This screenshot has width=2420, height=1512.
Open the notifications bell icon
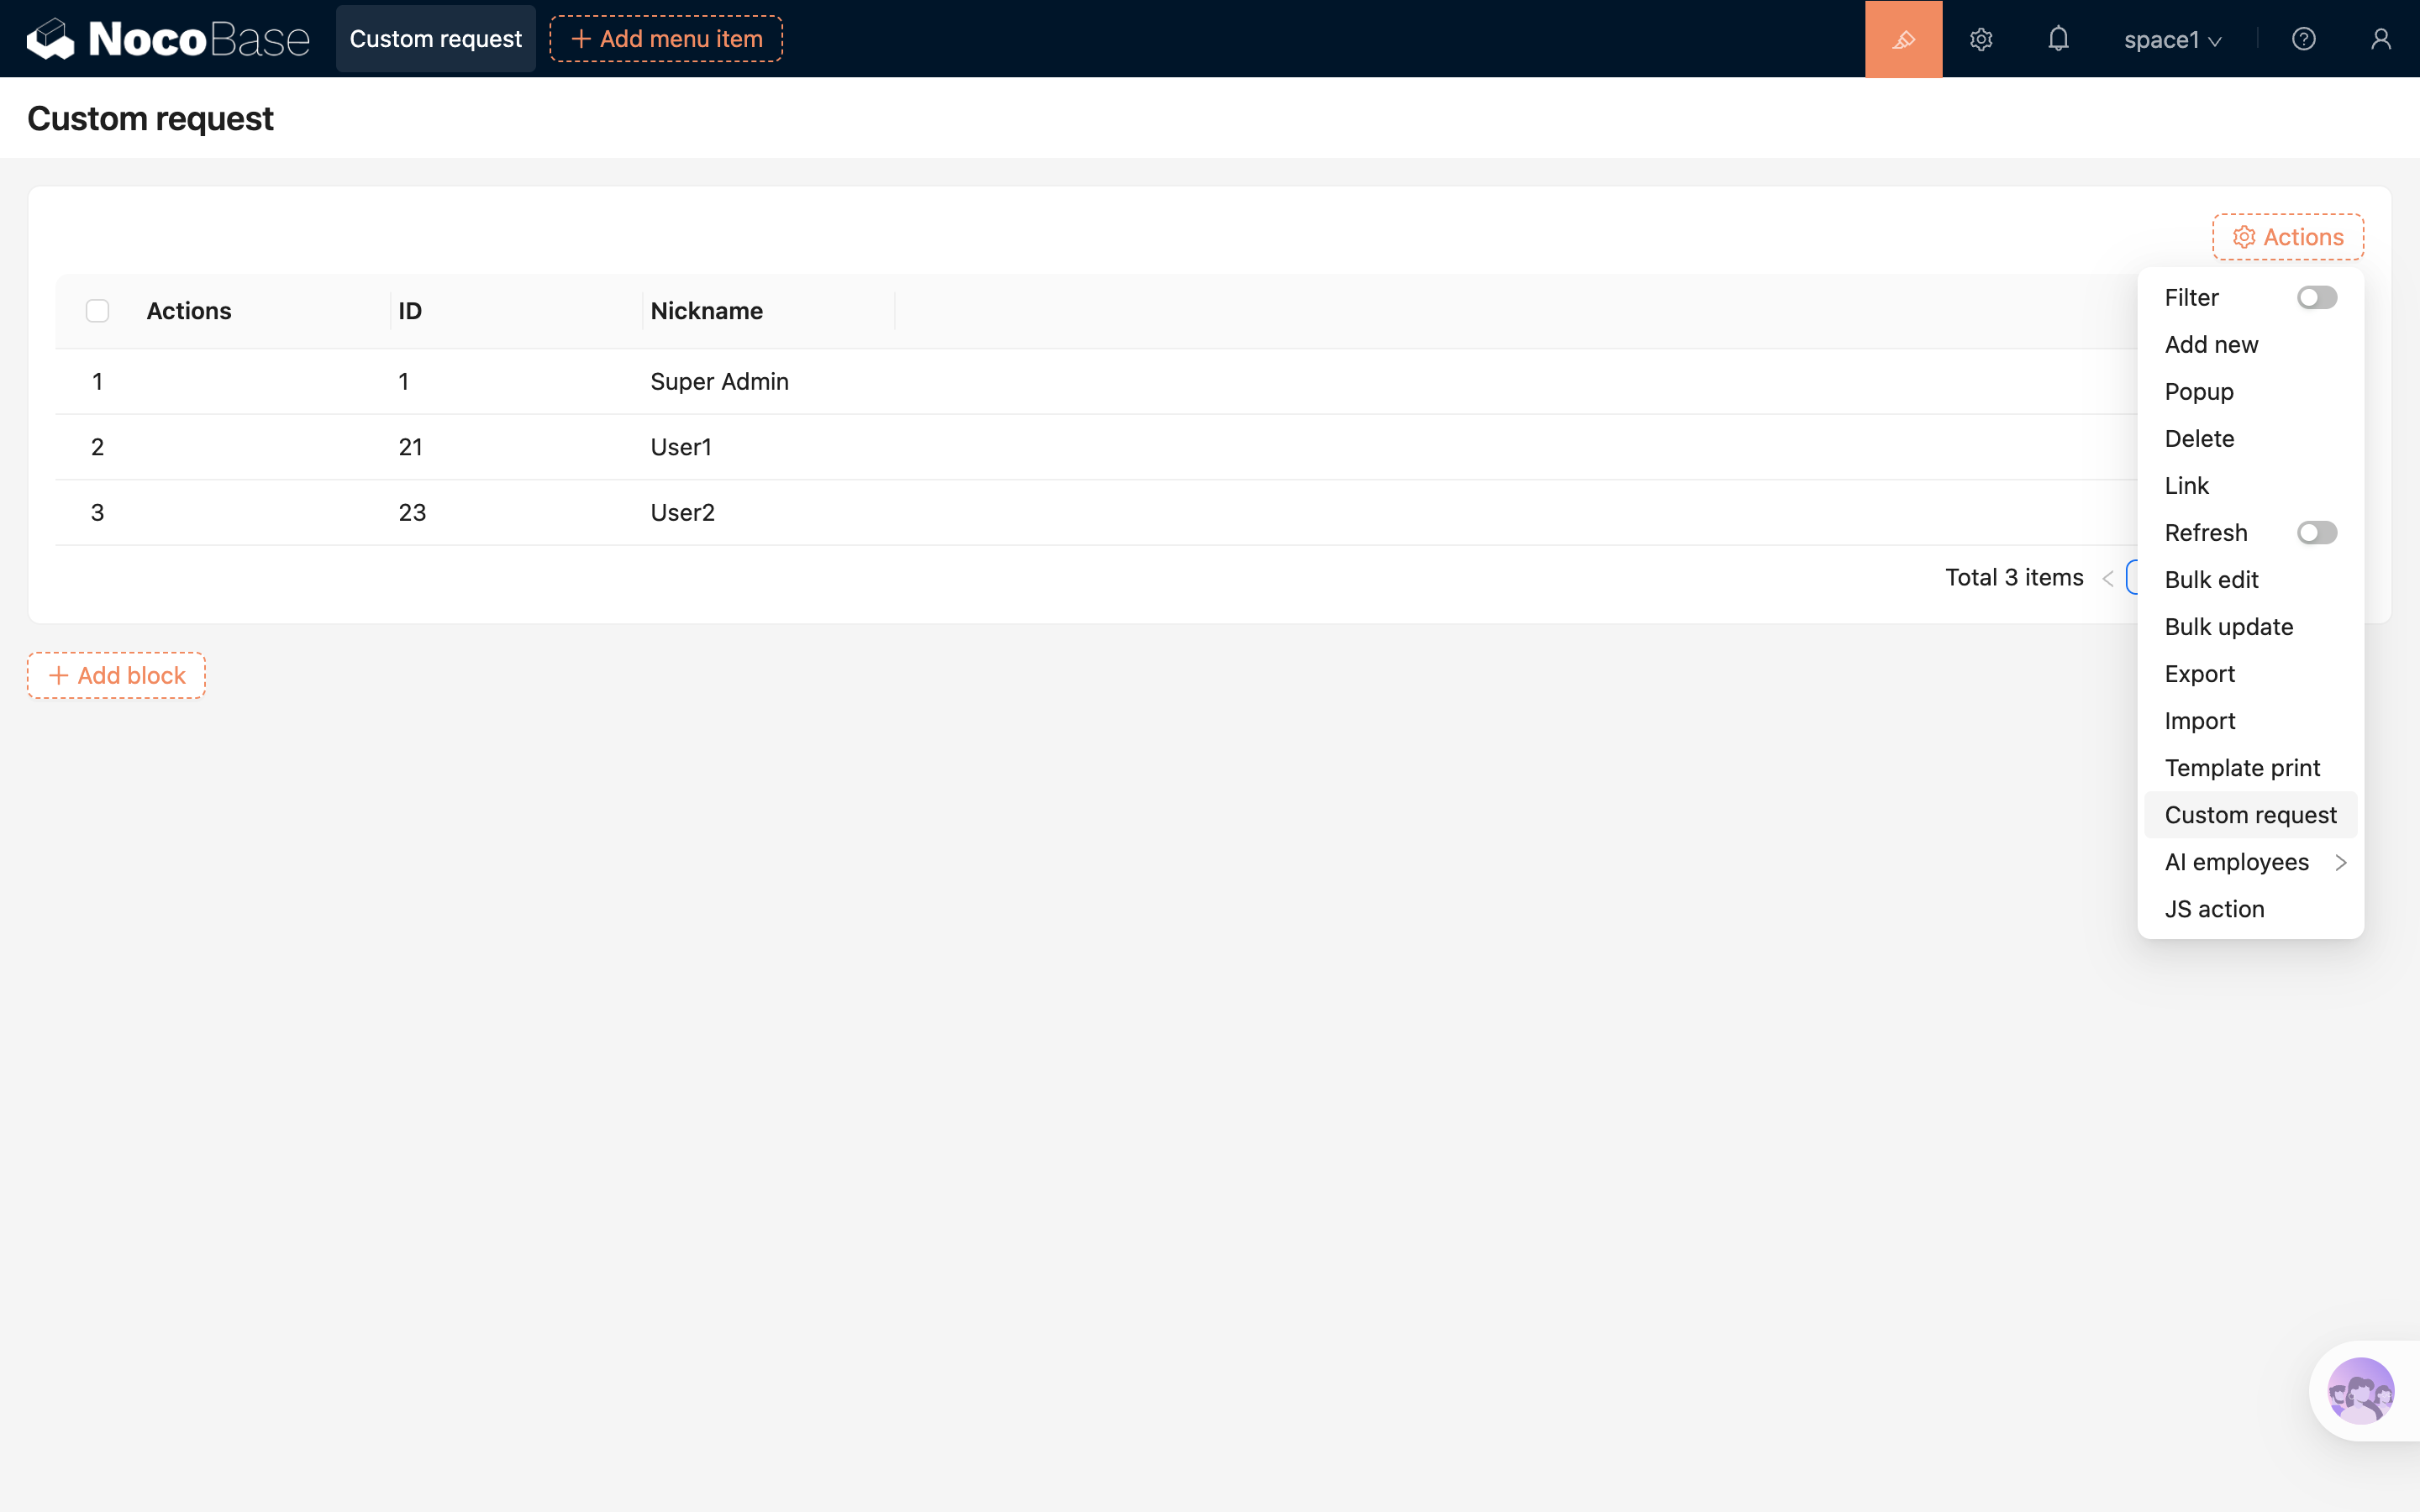(x=2058, y=39)
